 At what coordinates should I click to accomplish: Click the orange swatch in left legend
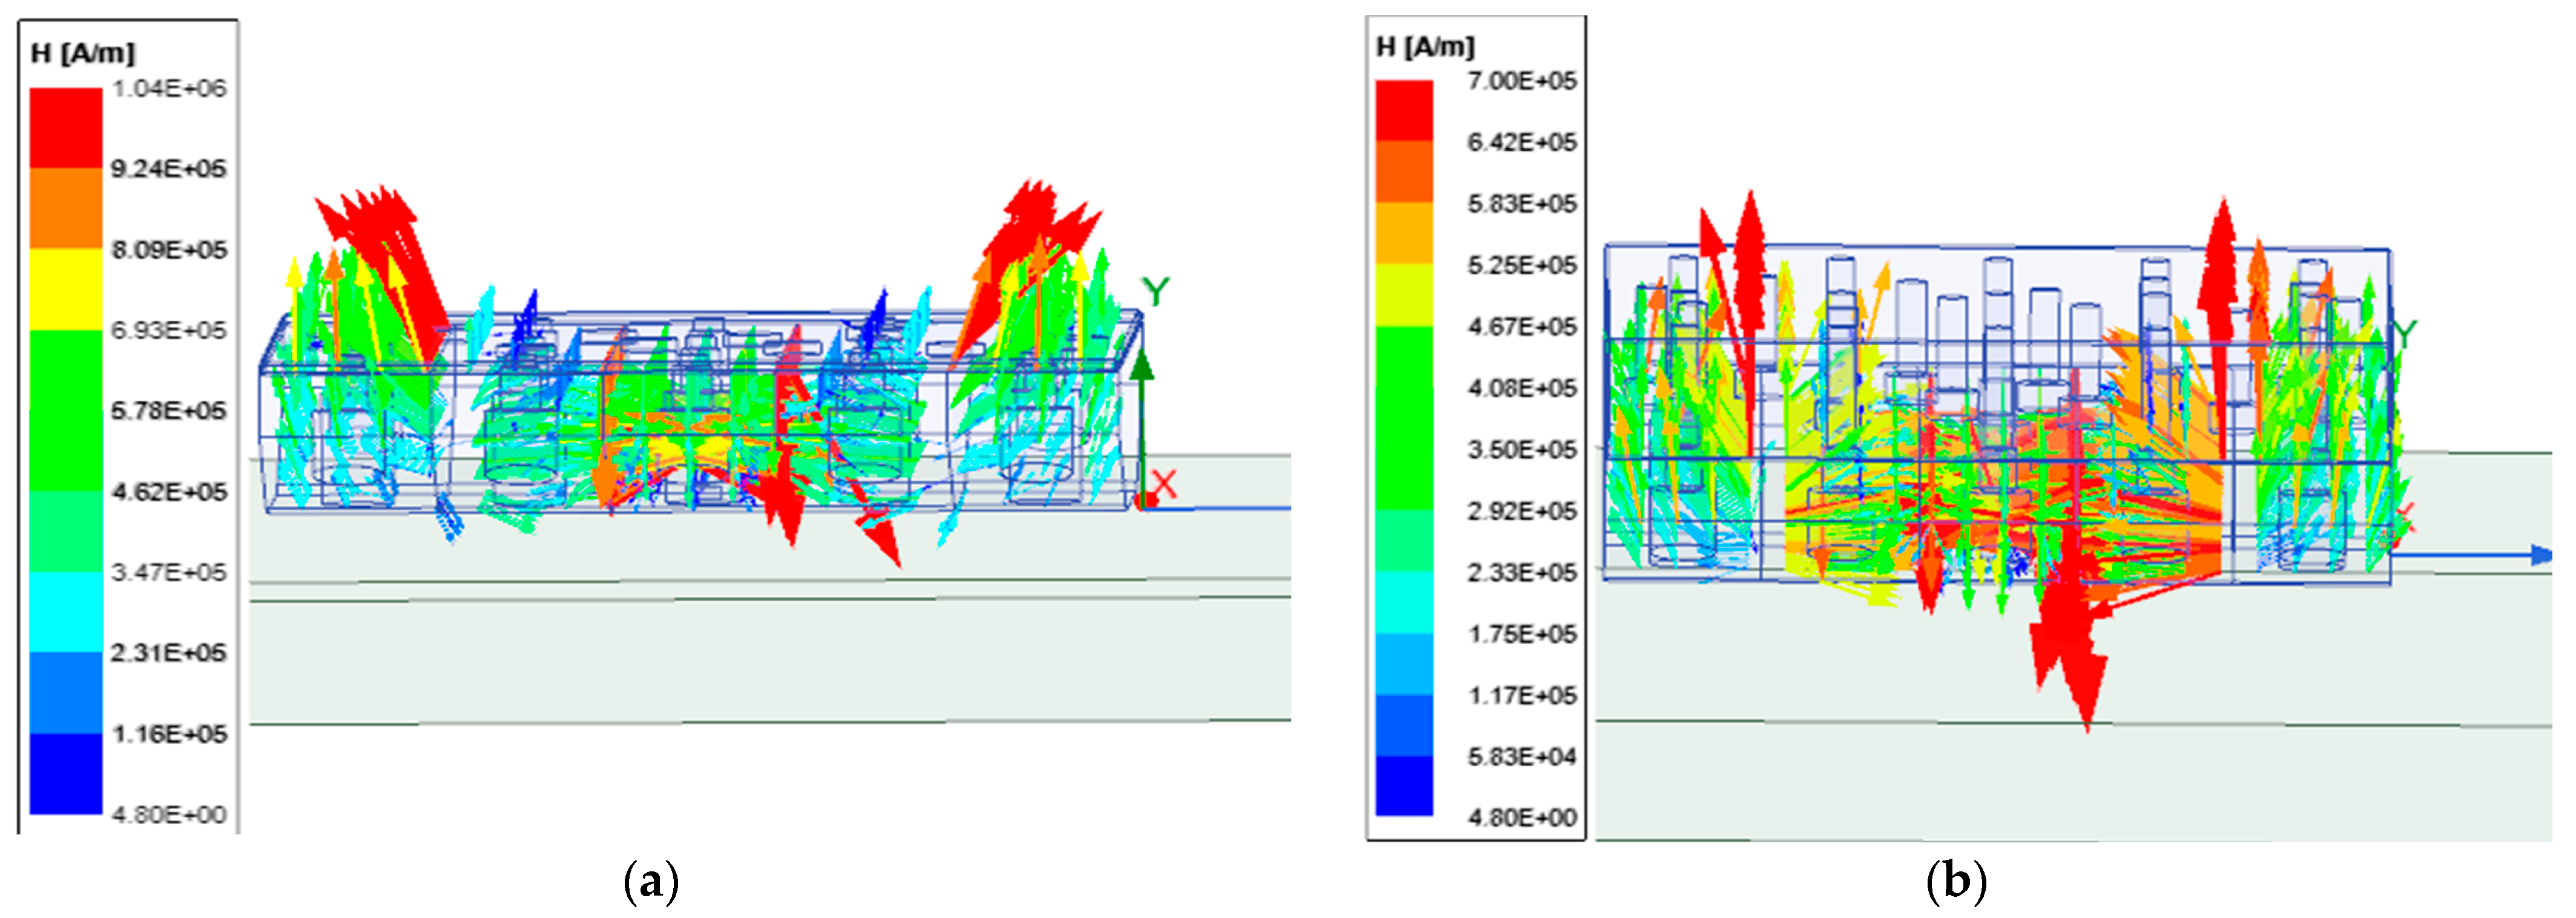point(65,207)
